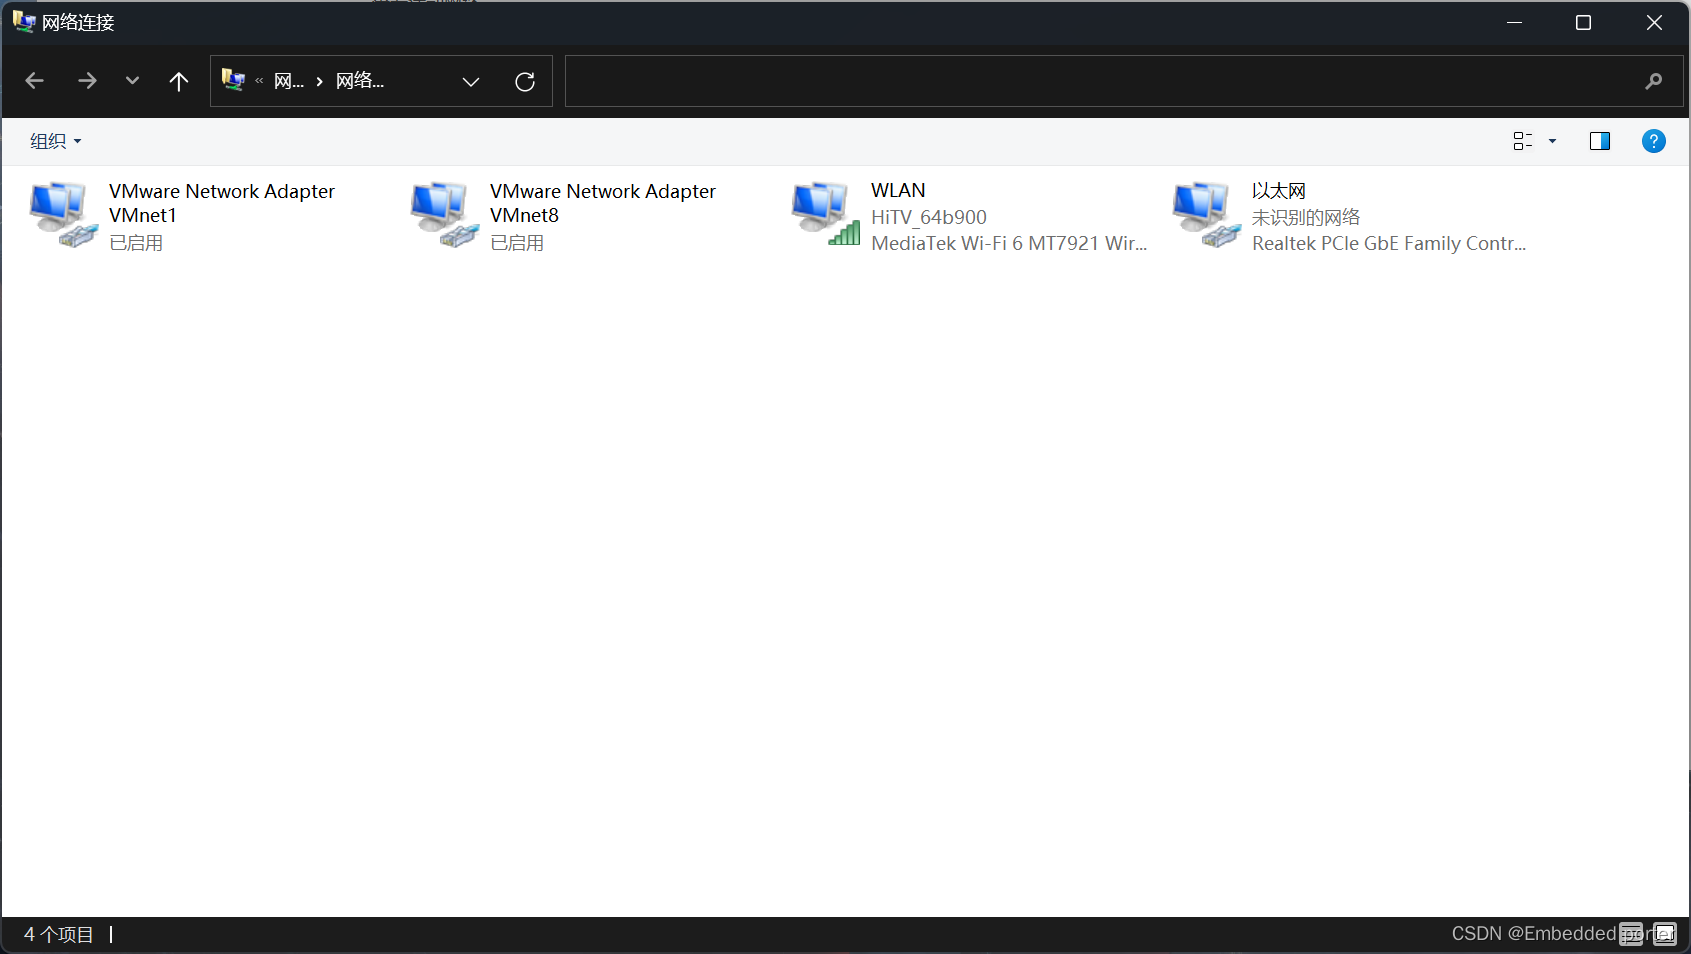The width and height of the screenshot is (1691, 954).
Task: Maximize the 网络连接 window
Action: (x=1583, y=22)
